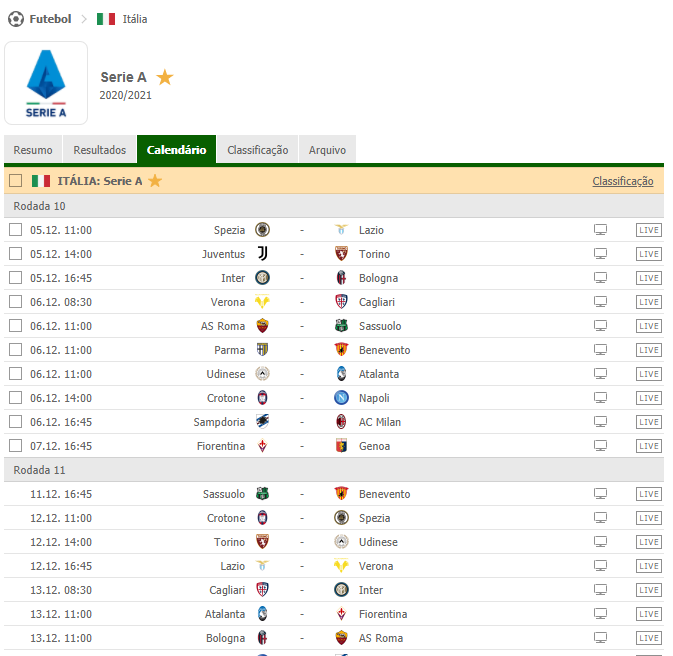Click TV icon for Cagliari - Inter
Image resolution: width=673 pixels, height=656 pixels.
pyautogui.click(x=600, y=590)
